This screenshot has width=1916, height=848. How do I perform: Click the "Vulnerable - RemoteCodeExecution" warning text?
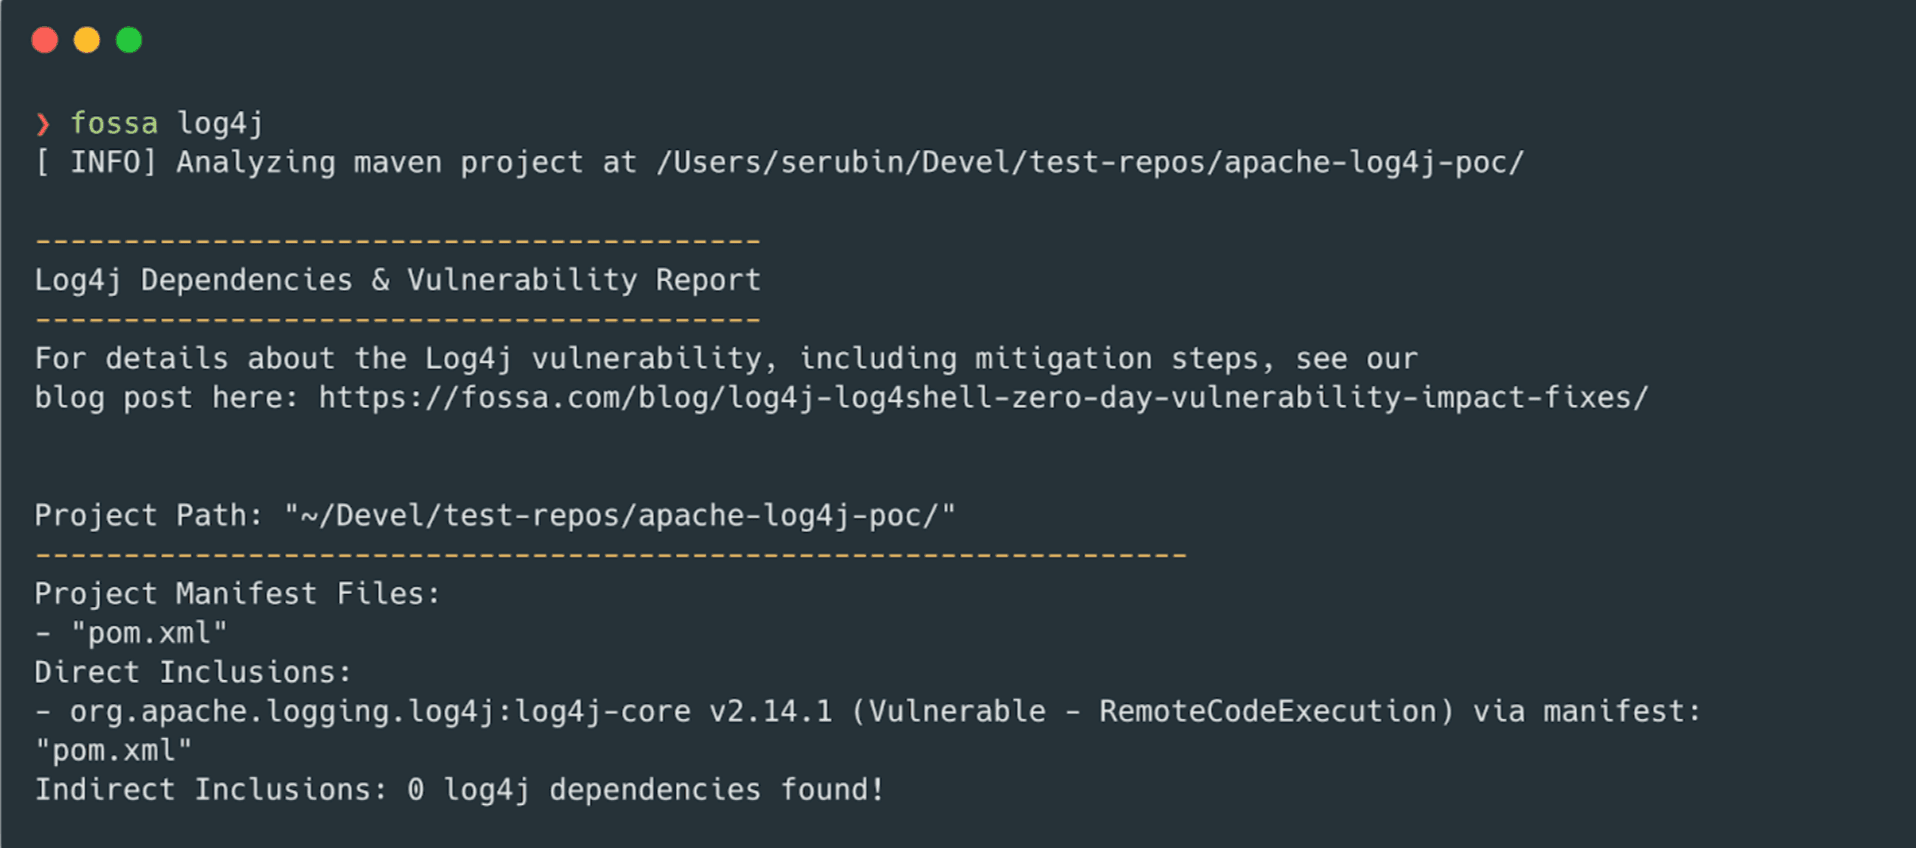(x=1152, y=711)
